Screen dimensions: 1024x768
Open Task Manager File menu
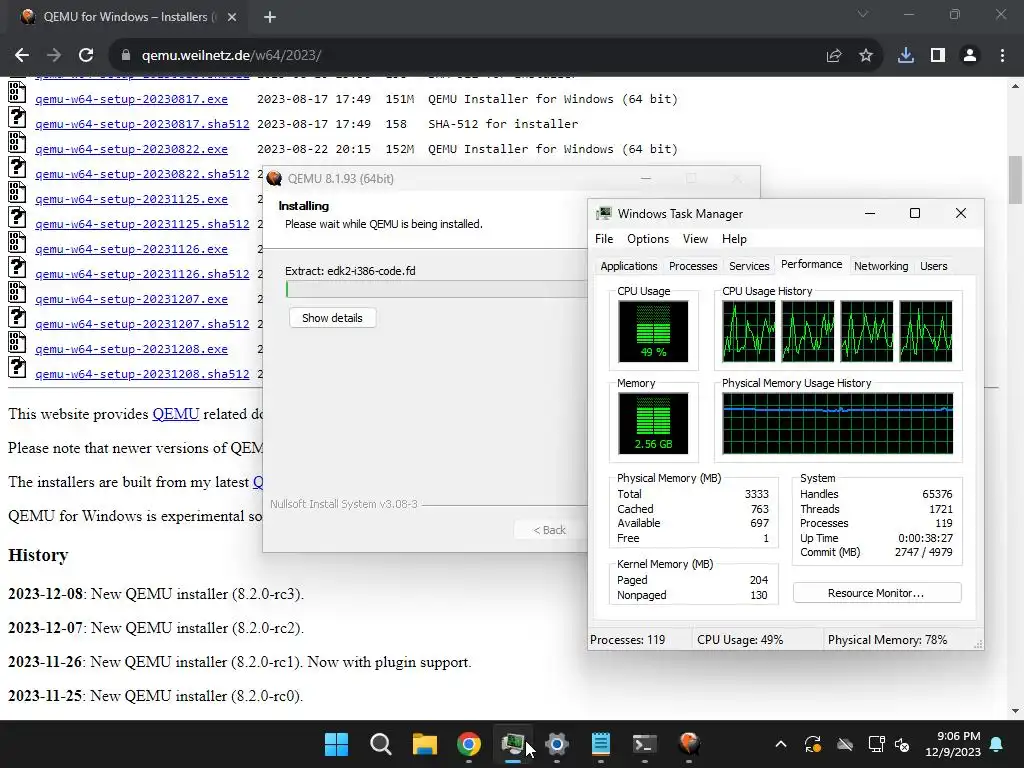(x=604, y=239)
